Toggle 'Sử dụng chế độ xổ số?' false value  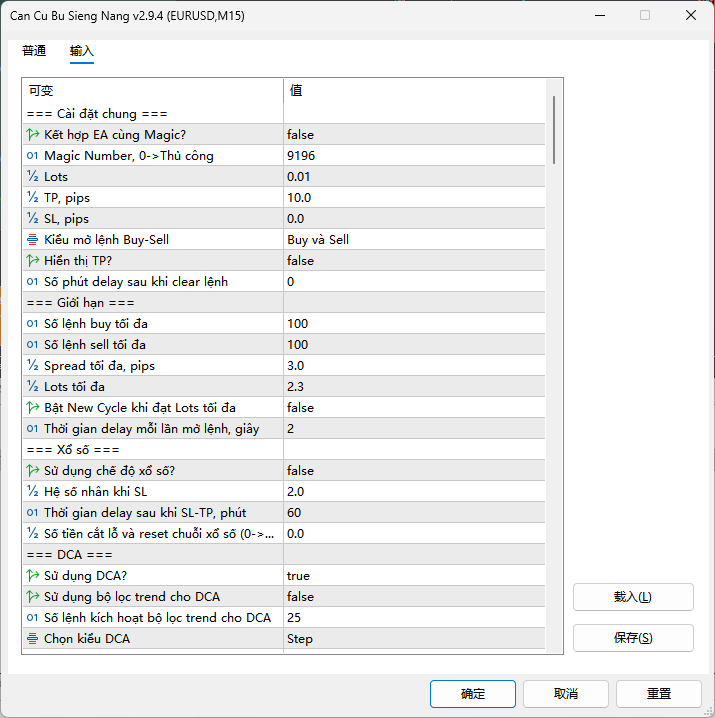pyautogui.click(x=414, y=471)
